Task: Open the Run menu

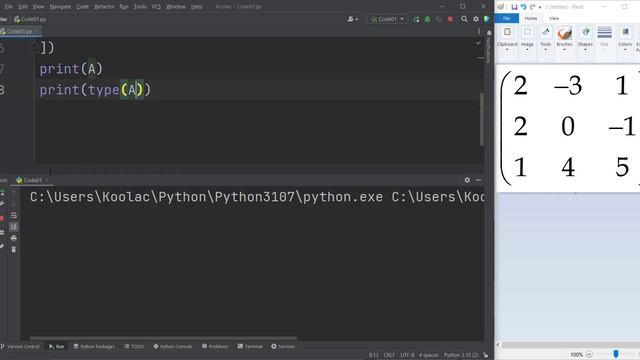Action: 124,7
